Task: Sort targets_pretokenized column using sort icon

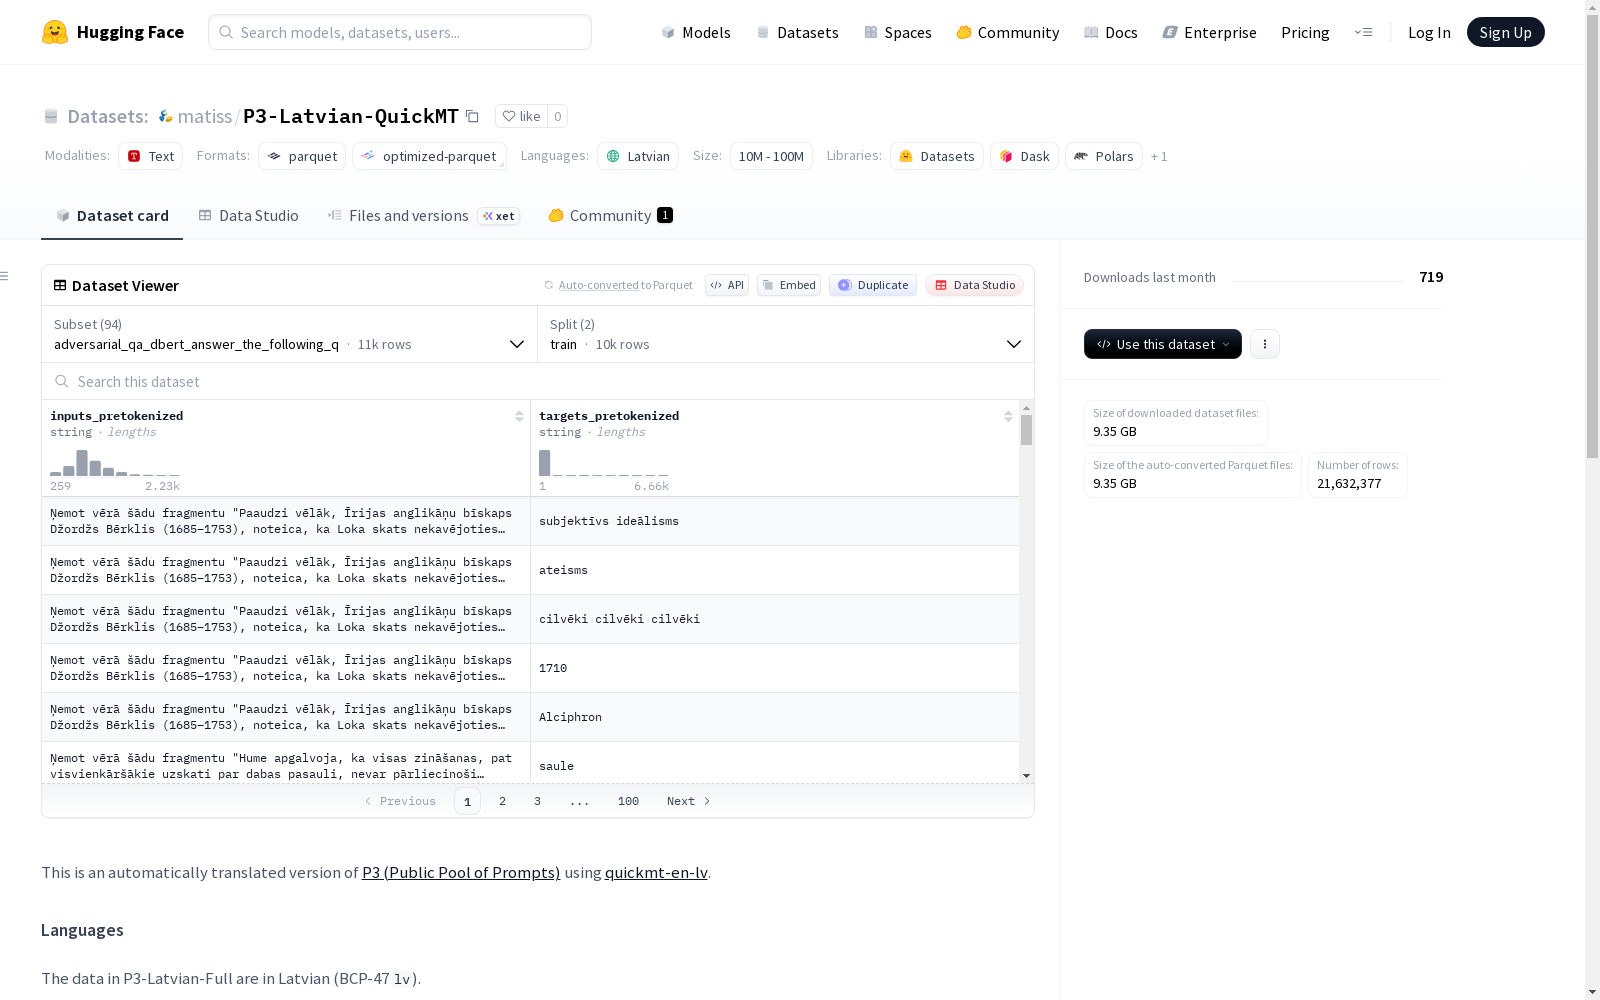Action: coord(1008,416)
